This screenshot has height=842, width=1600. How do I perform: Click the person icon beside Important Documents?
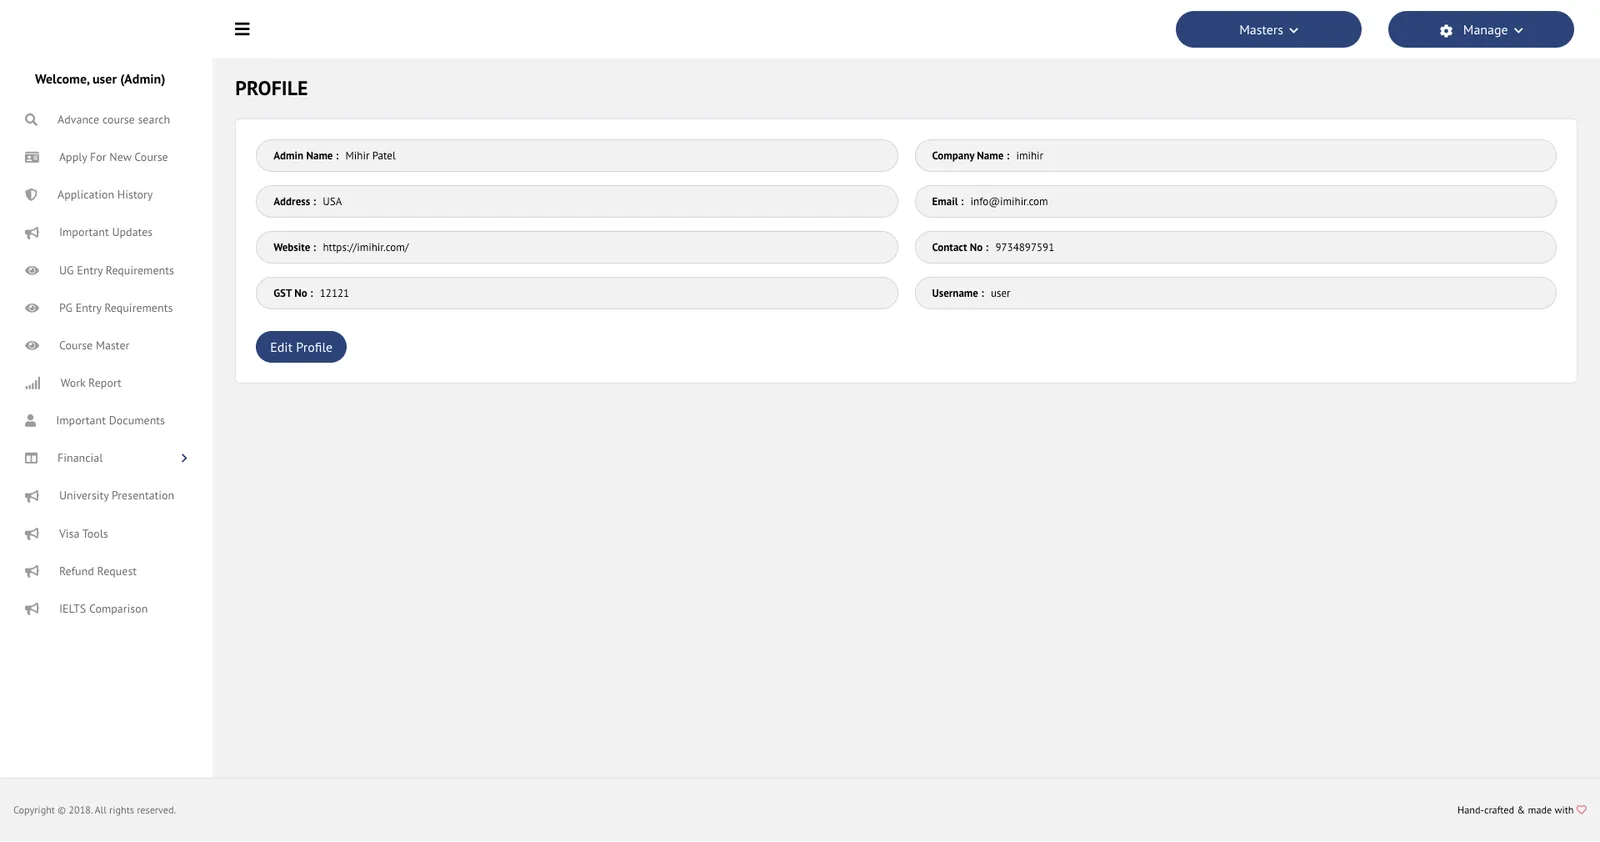[x=30, y=421]
